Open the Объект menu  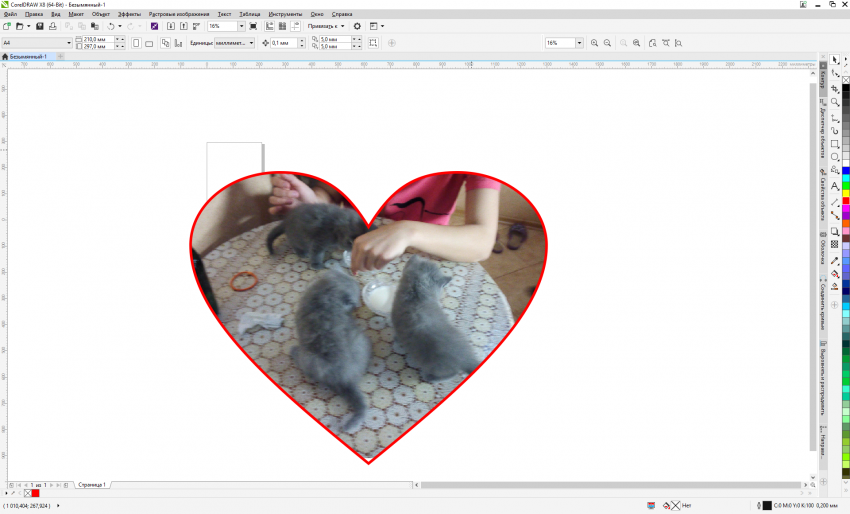coord(101,14)
